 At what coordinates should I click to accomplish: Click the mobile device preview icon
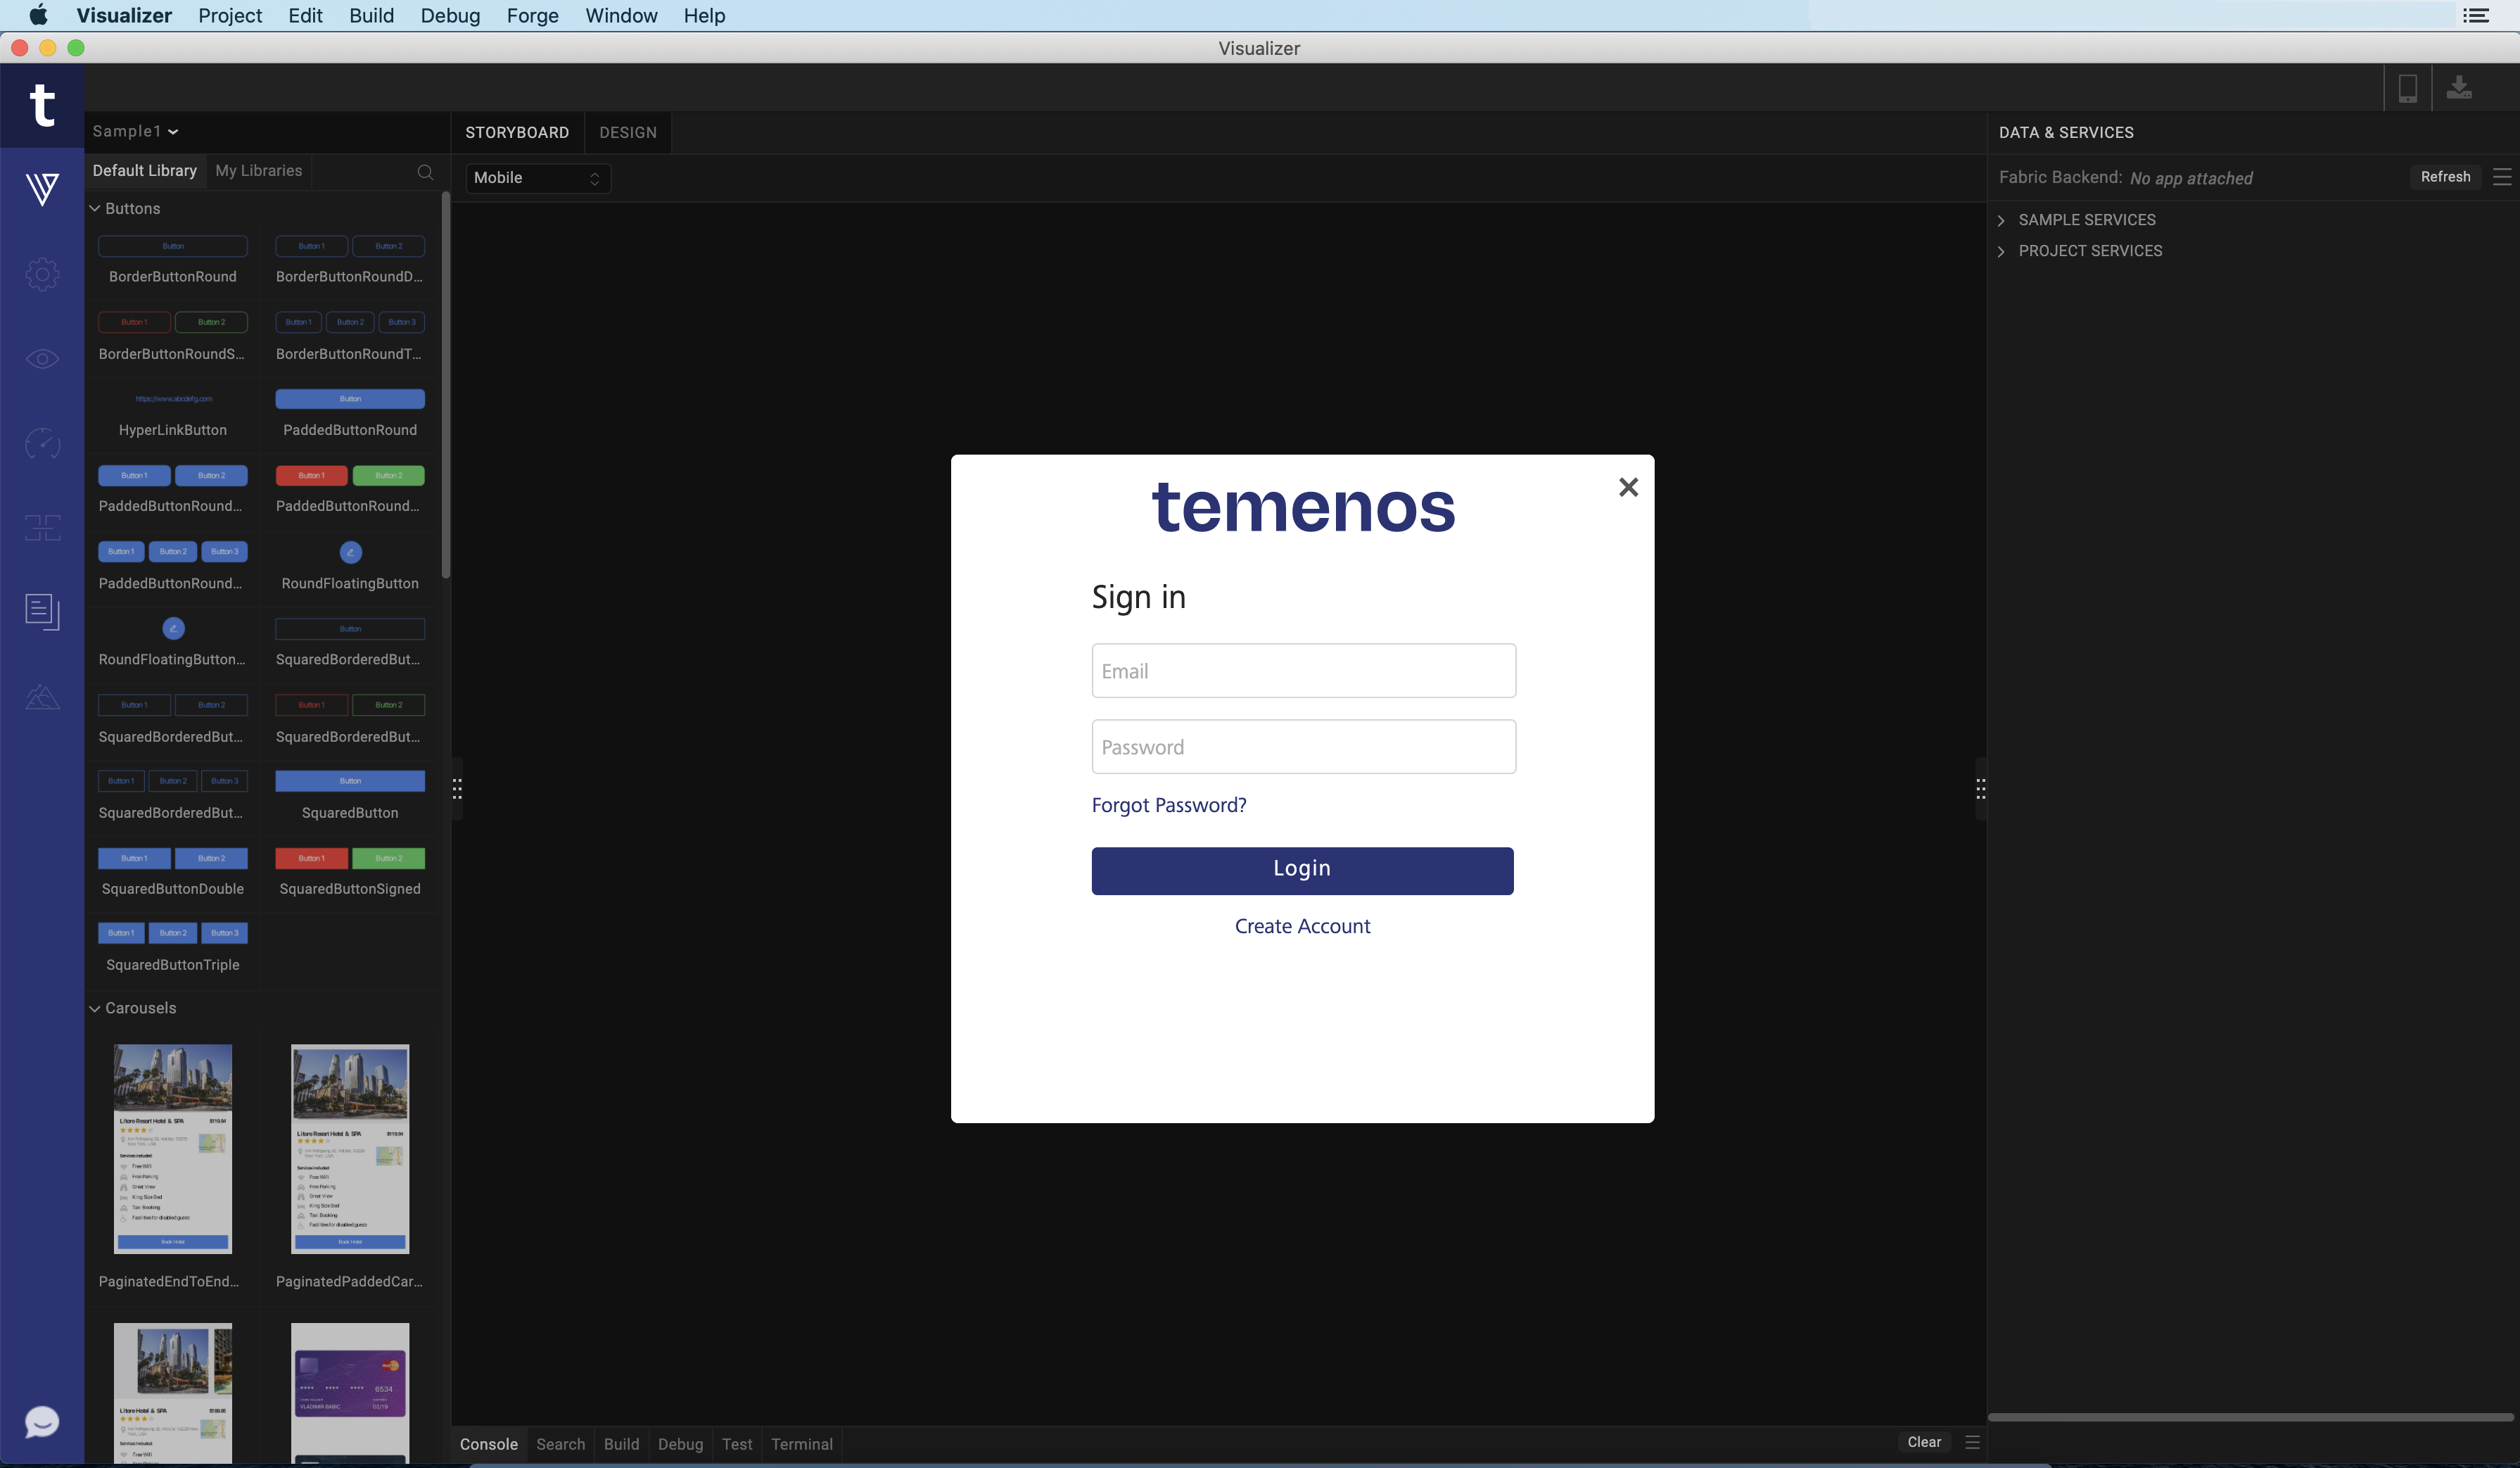click(x=2407, y=88)
